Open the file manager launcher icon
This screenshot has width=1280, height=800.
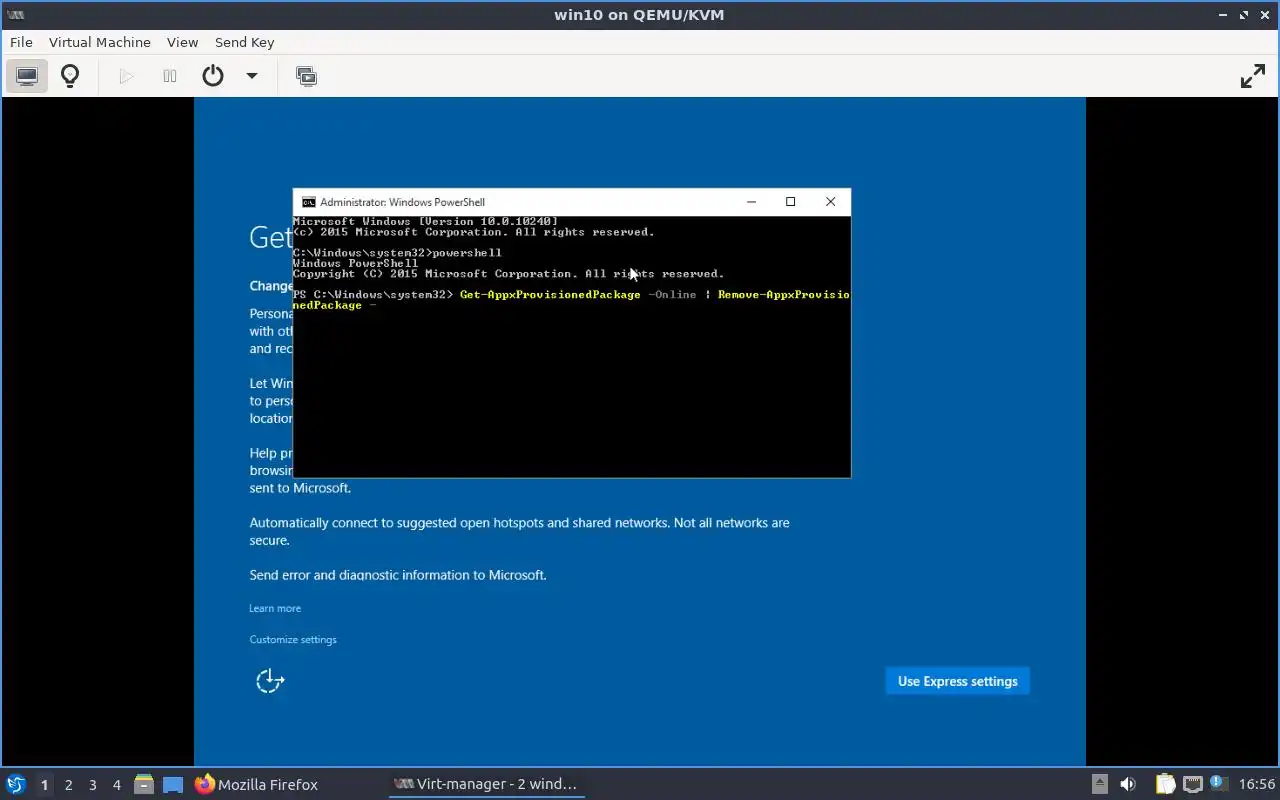tap(144, 784)
